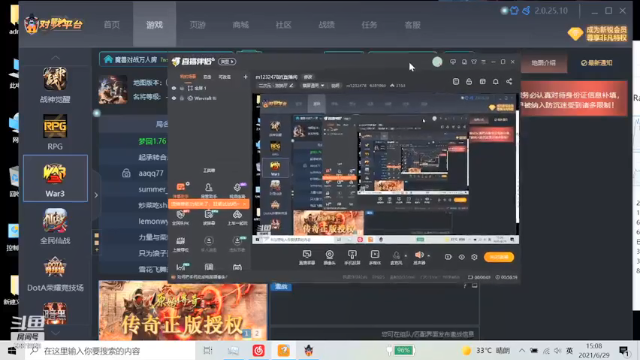The image size is (640, 360).
Task: Open the 任务 tab
Action: pyautogui.click(x=369, y=24)
